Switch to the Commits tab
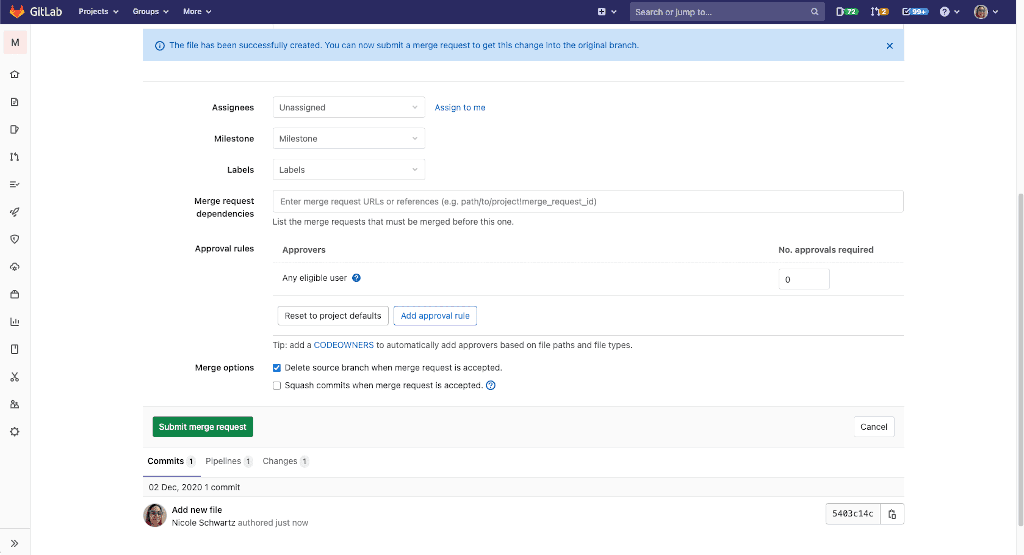 (x=171, y=461)
